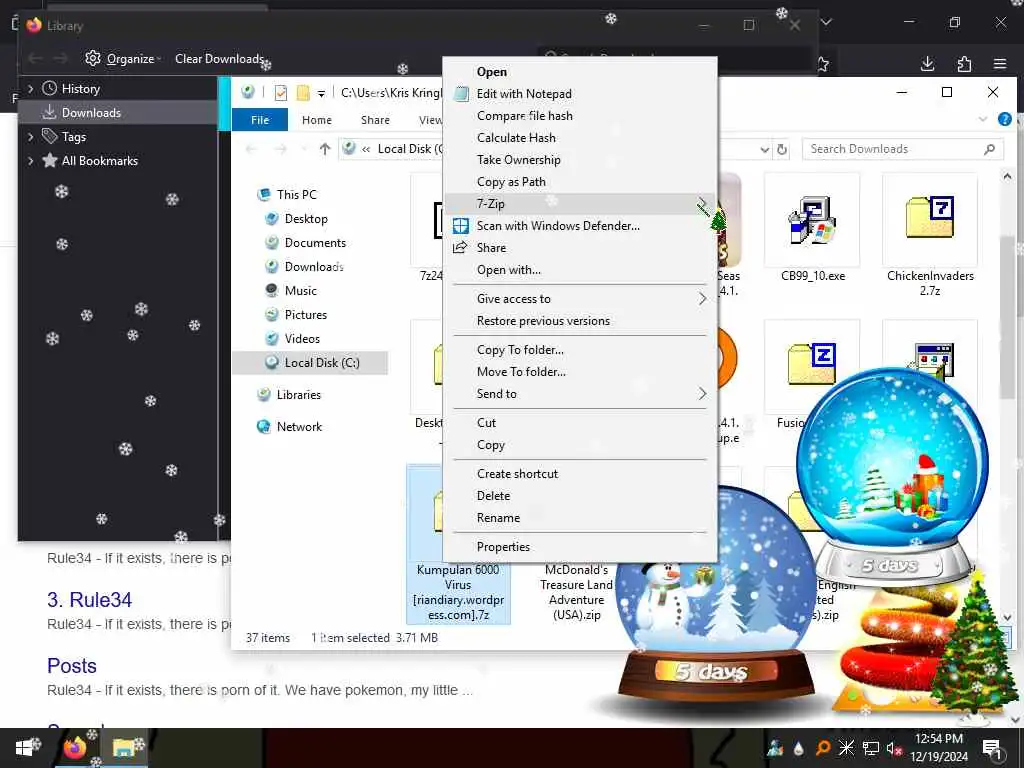Screen dimensions: 1024x768
Task: Click the refresh button beside the address bar
Action: click(782, 150)
